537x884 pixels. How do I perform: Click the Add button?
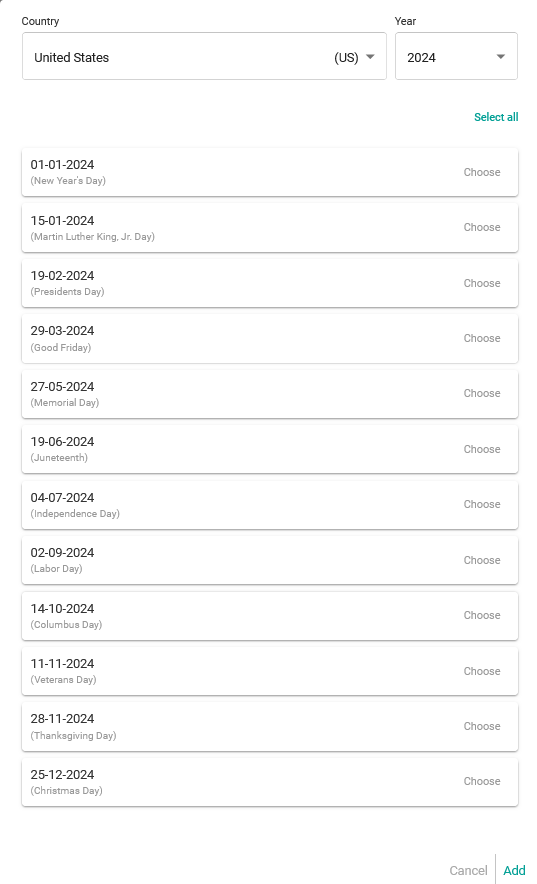point(514,870)
